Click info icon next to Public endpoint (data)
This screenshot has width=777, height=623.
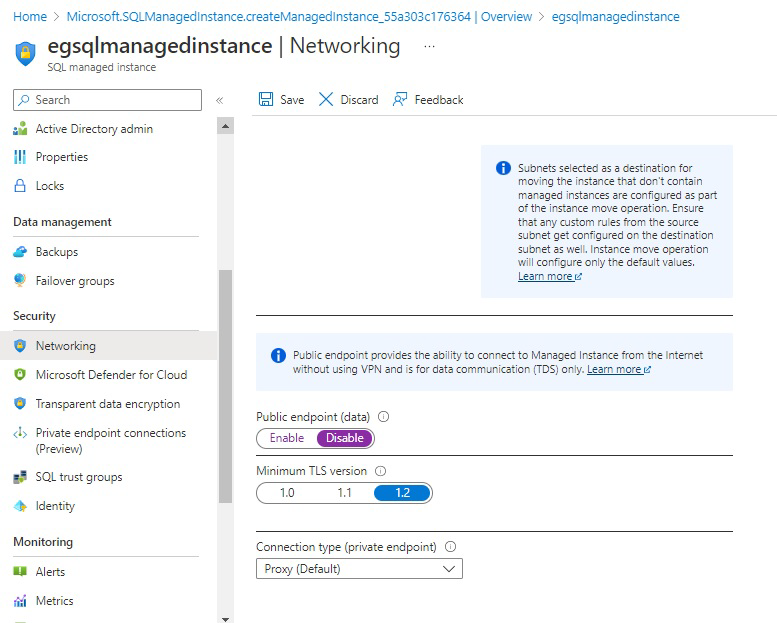(x=384, y=417)
